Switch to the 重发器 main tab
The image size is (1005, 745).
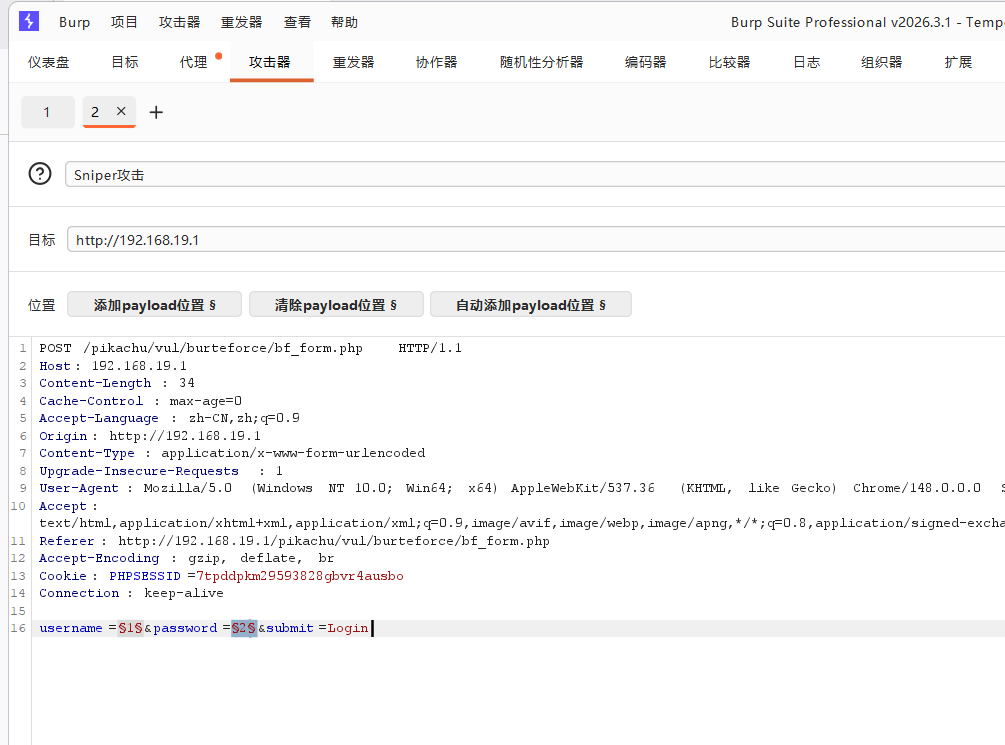click(353, 62)
